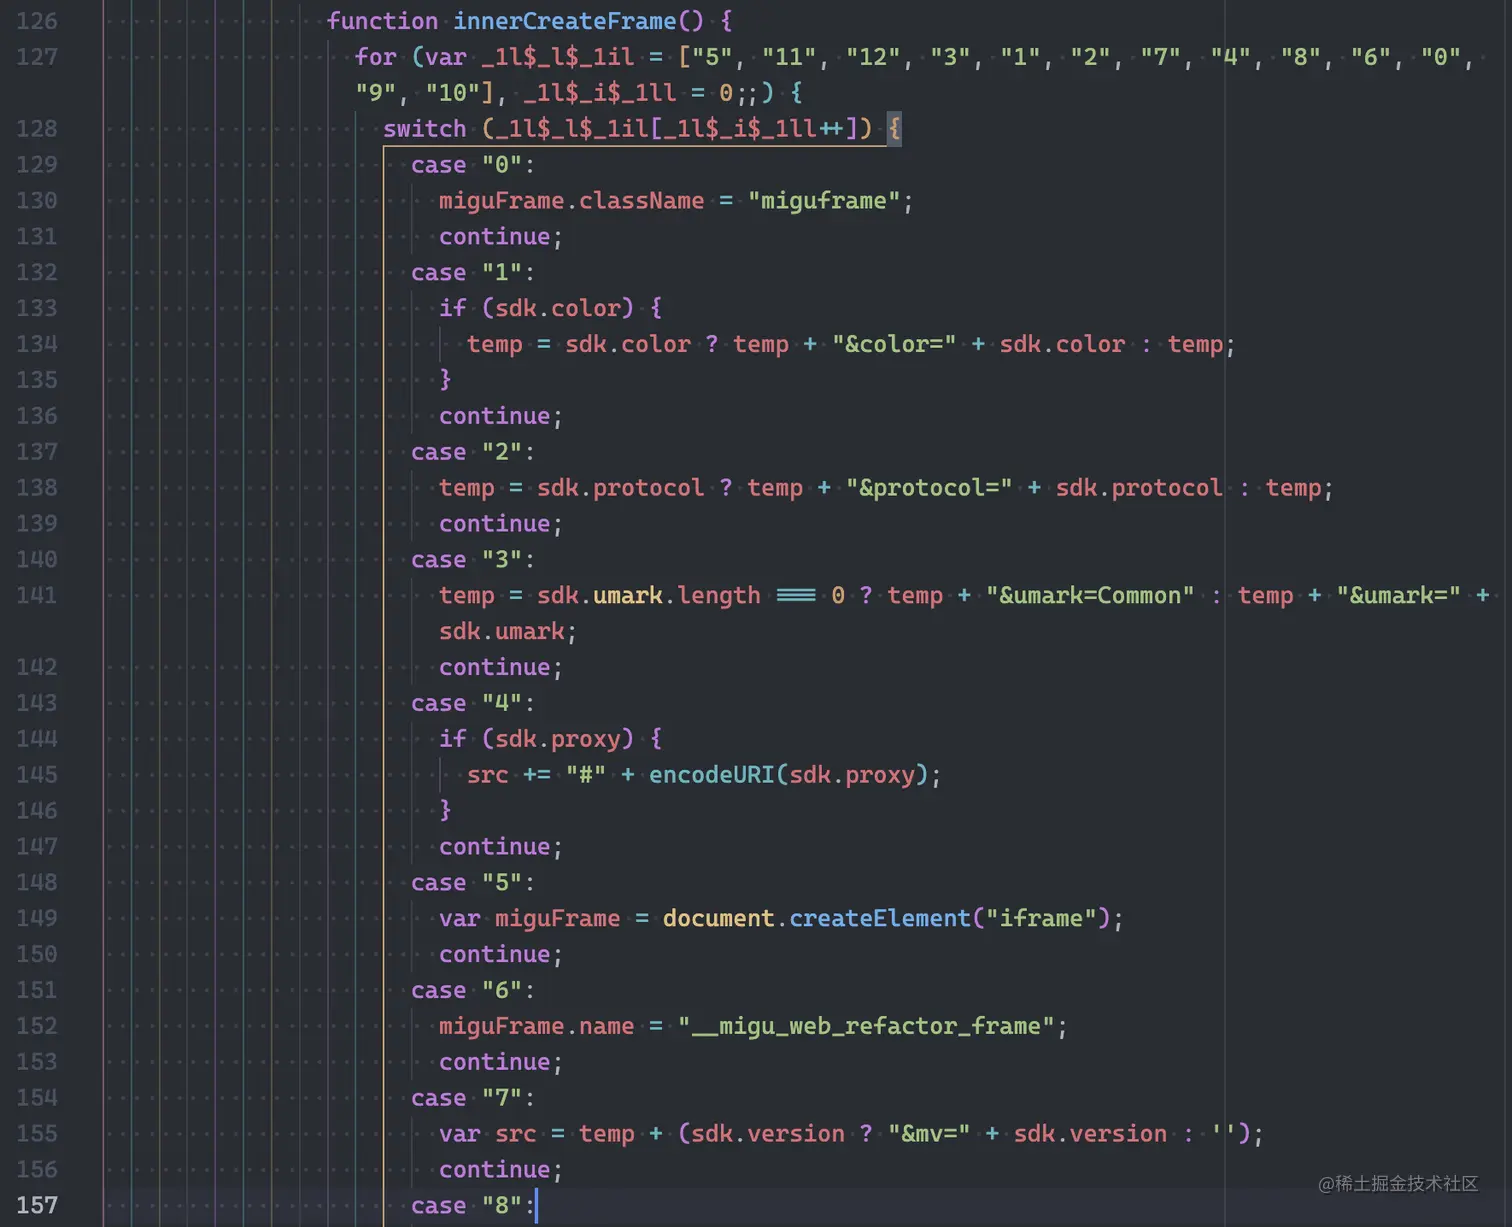Click the opening brace after the switch statement
This screenshot has height=1227, width=1512.
click(x=894, y=129)
